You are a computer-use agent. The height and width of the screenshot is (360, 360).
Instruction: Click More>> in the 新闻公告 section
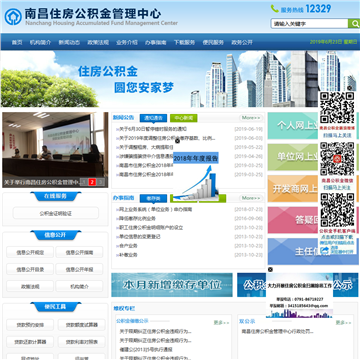(x=250, y=118)
